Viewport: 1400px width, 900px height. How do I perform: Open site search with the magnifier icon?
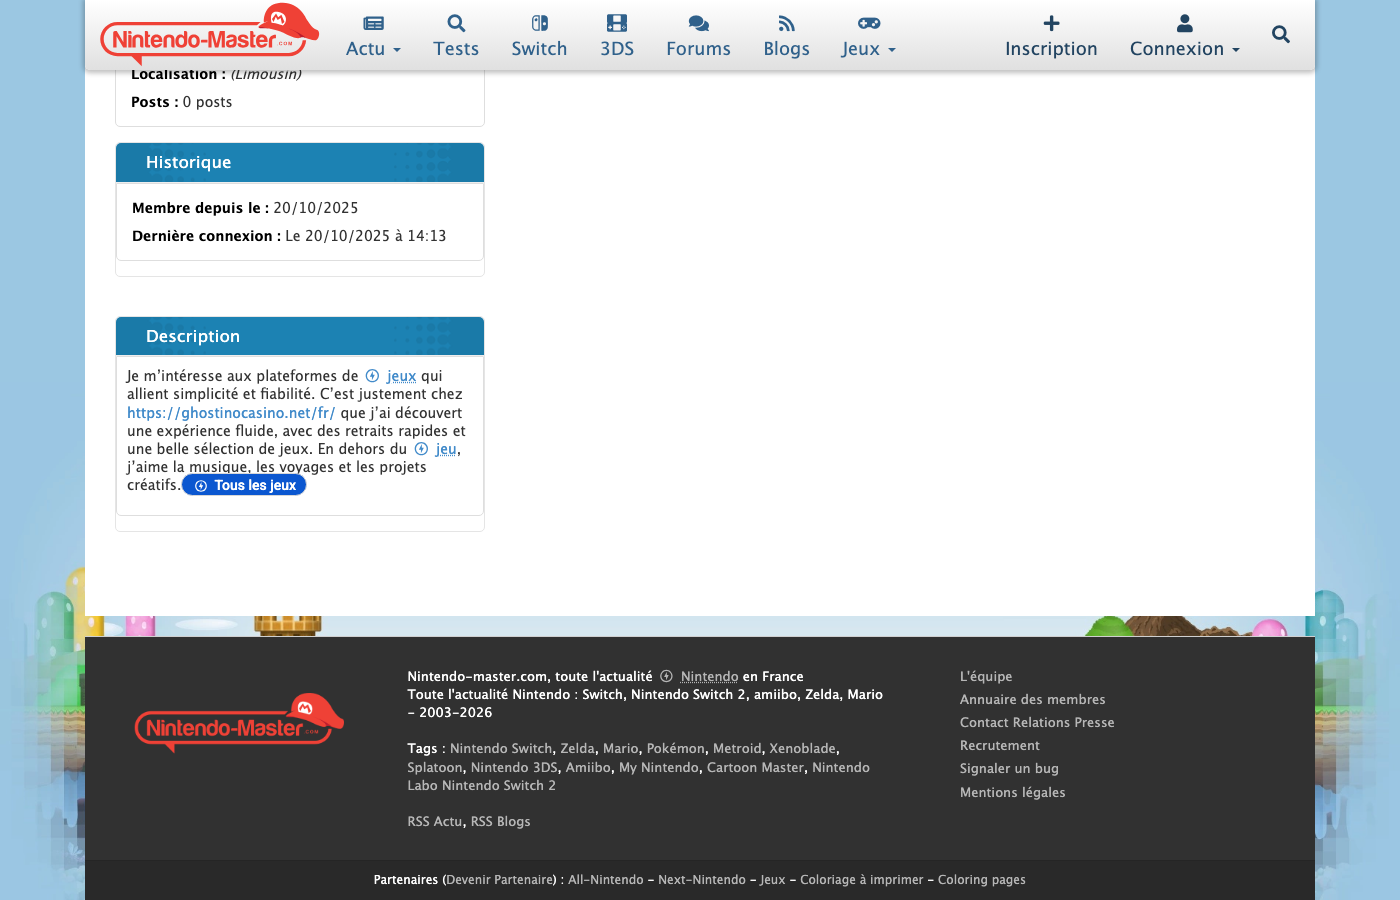pyautogui.click(x=1281, y=34)
